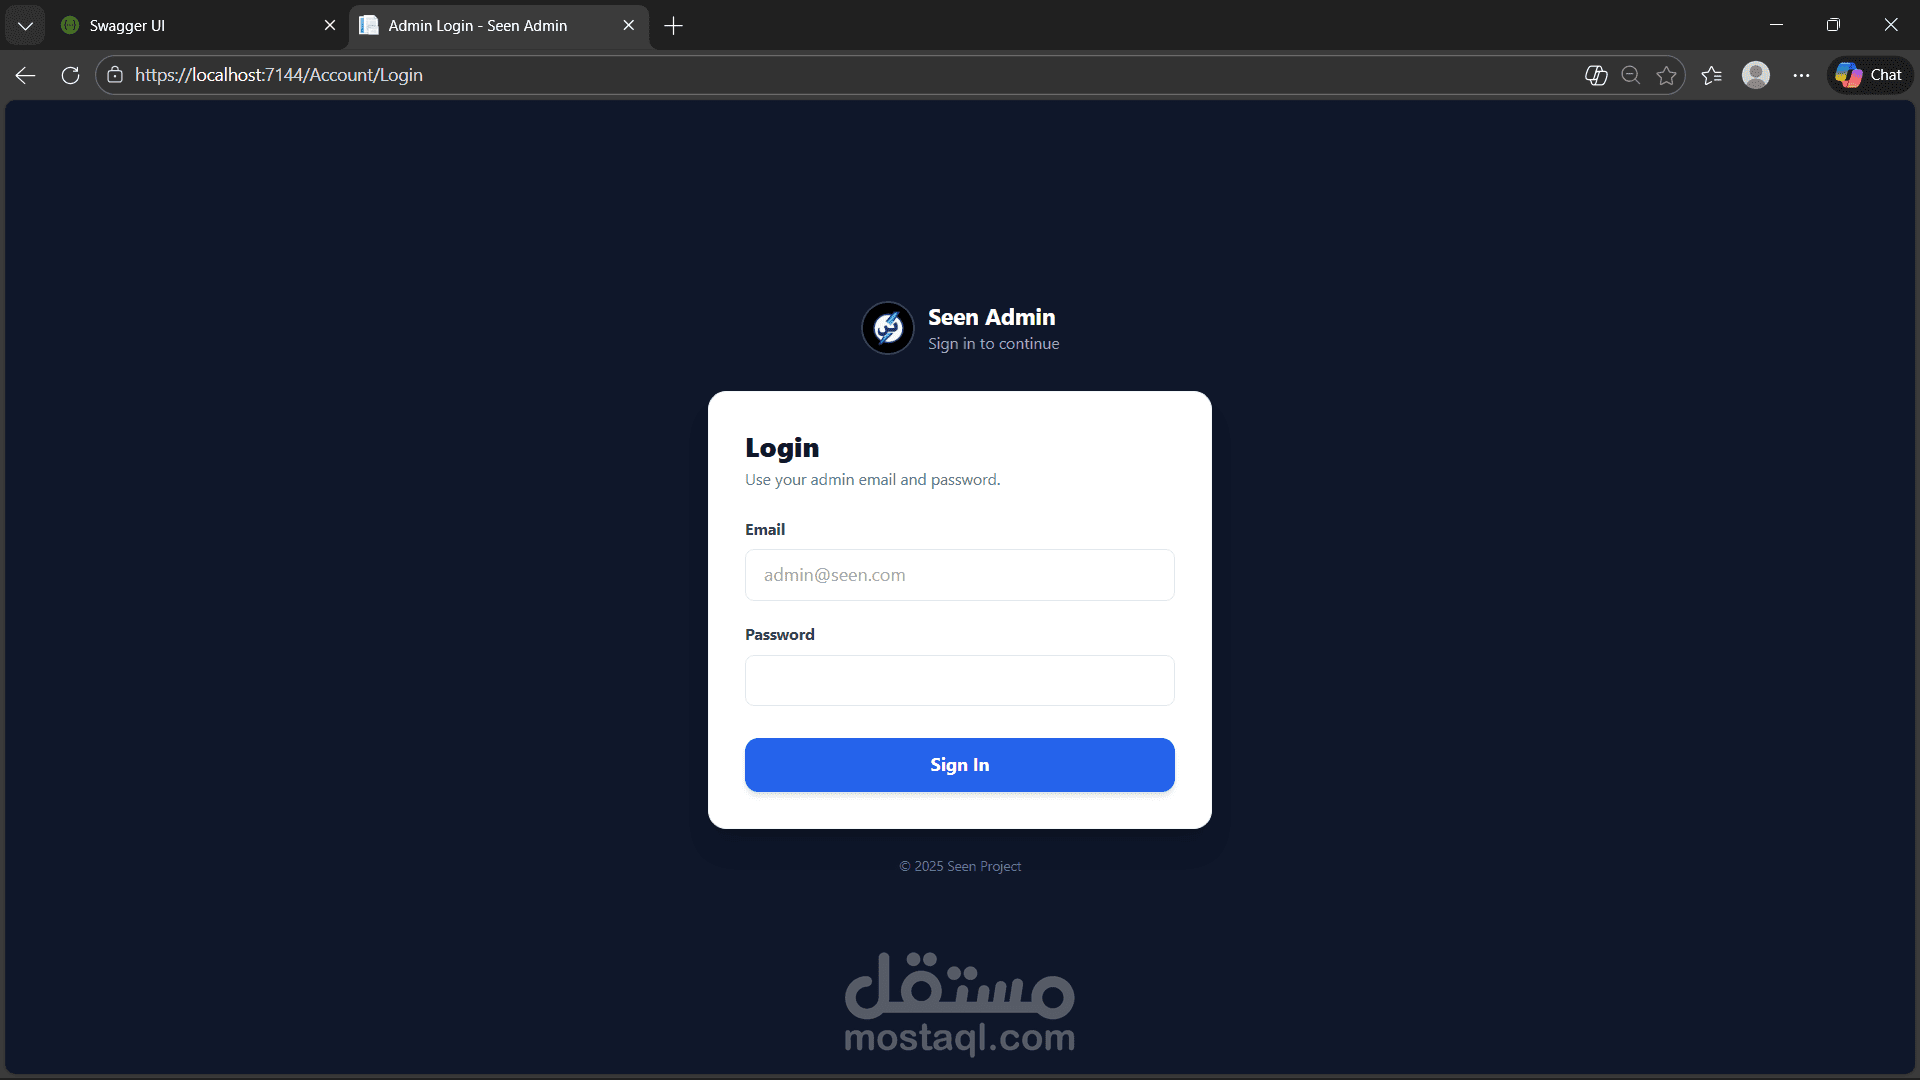Focus the Email input field

point(960,575)
